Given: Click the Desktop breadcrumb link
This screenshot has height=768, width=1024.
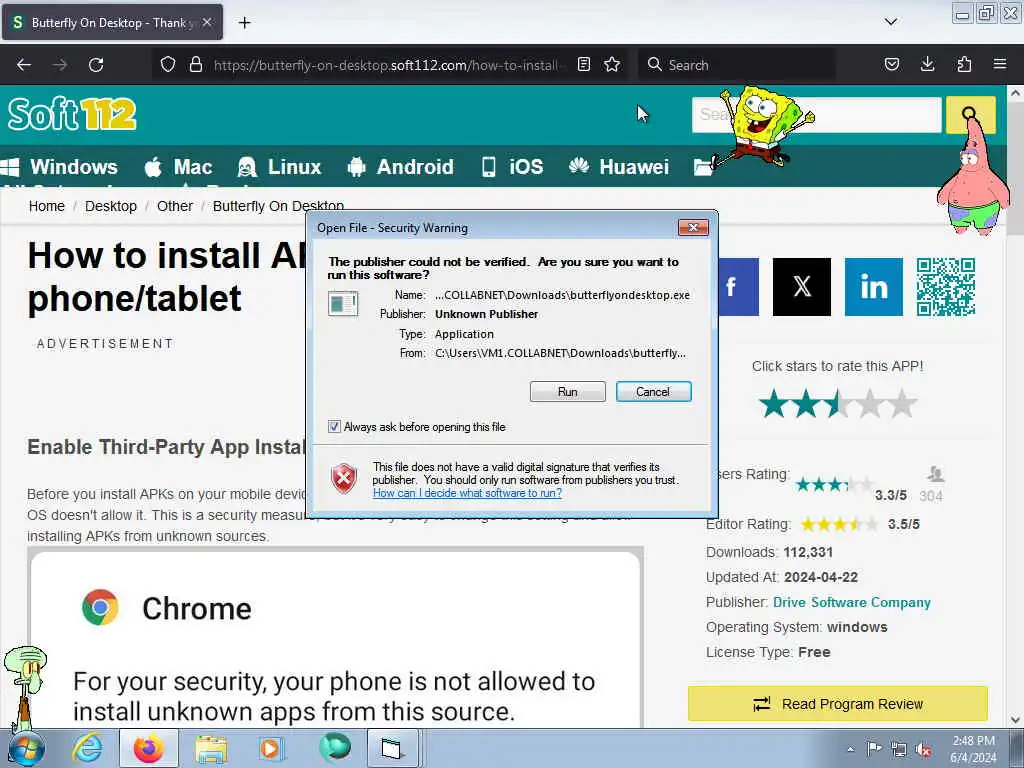Looking at the screenshot, I should pos(111,206).
